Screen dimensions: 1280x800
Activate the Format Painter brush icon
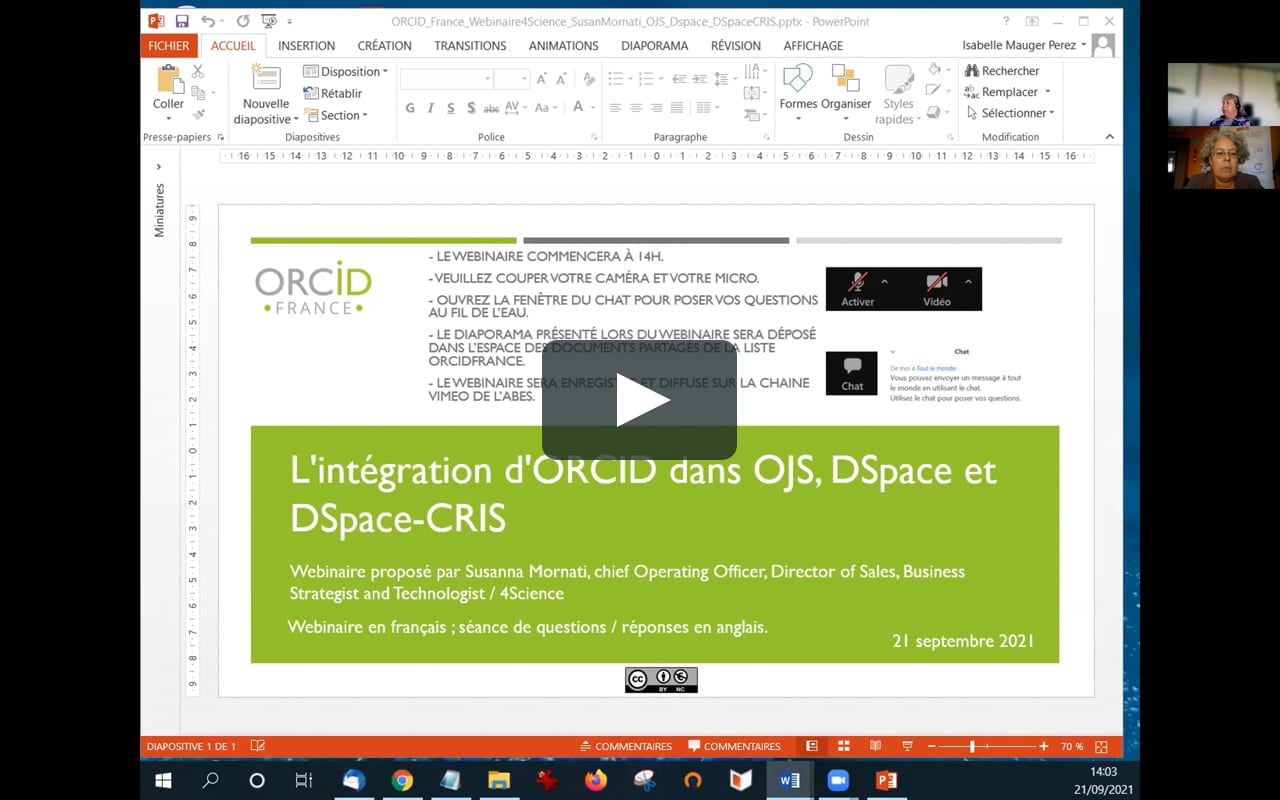coord(198,114)
